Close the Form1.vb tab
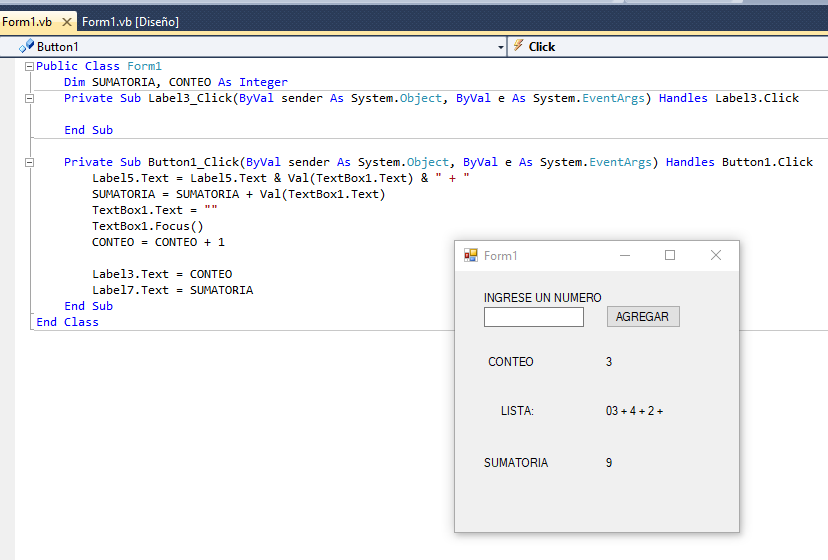The image size is (828, 560). click(67, 22)
